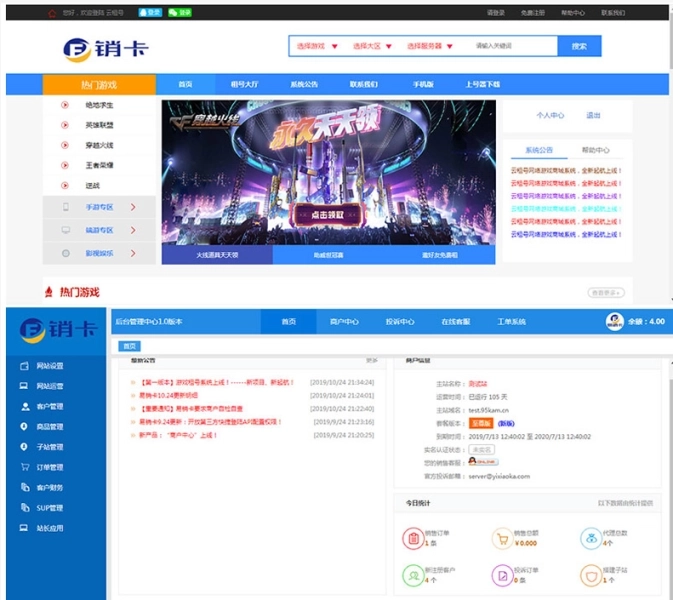Click the 网站设置 sidebar icon
Screen dimensions: 673x600
click(24, 366)
